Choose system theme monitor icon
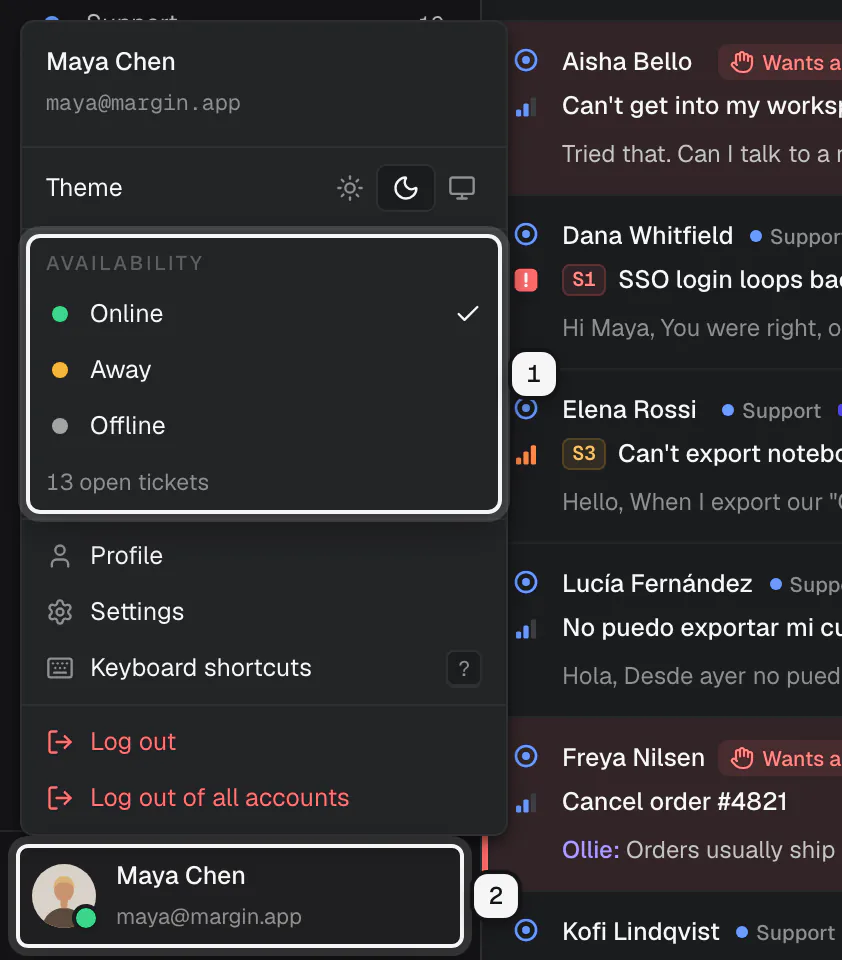Screen dimensions: 842x960 coord(462,188)
